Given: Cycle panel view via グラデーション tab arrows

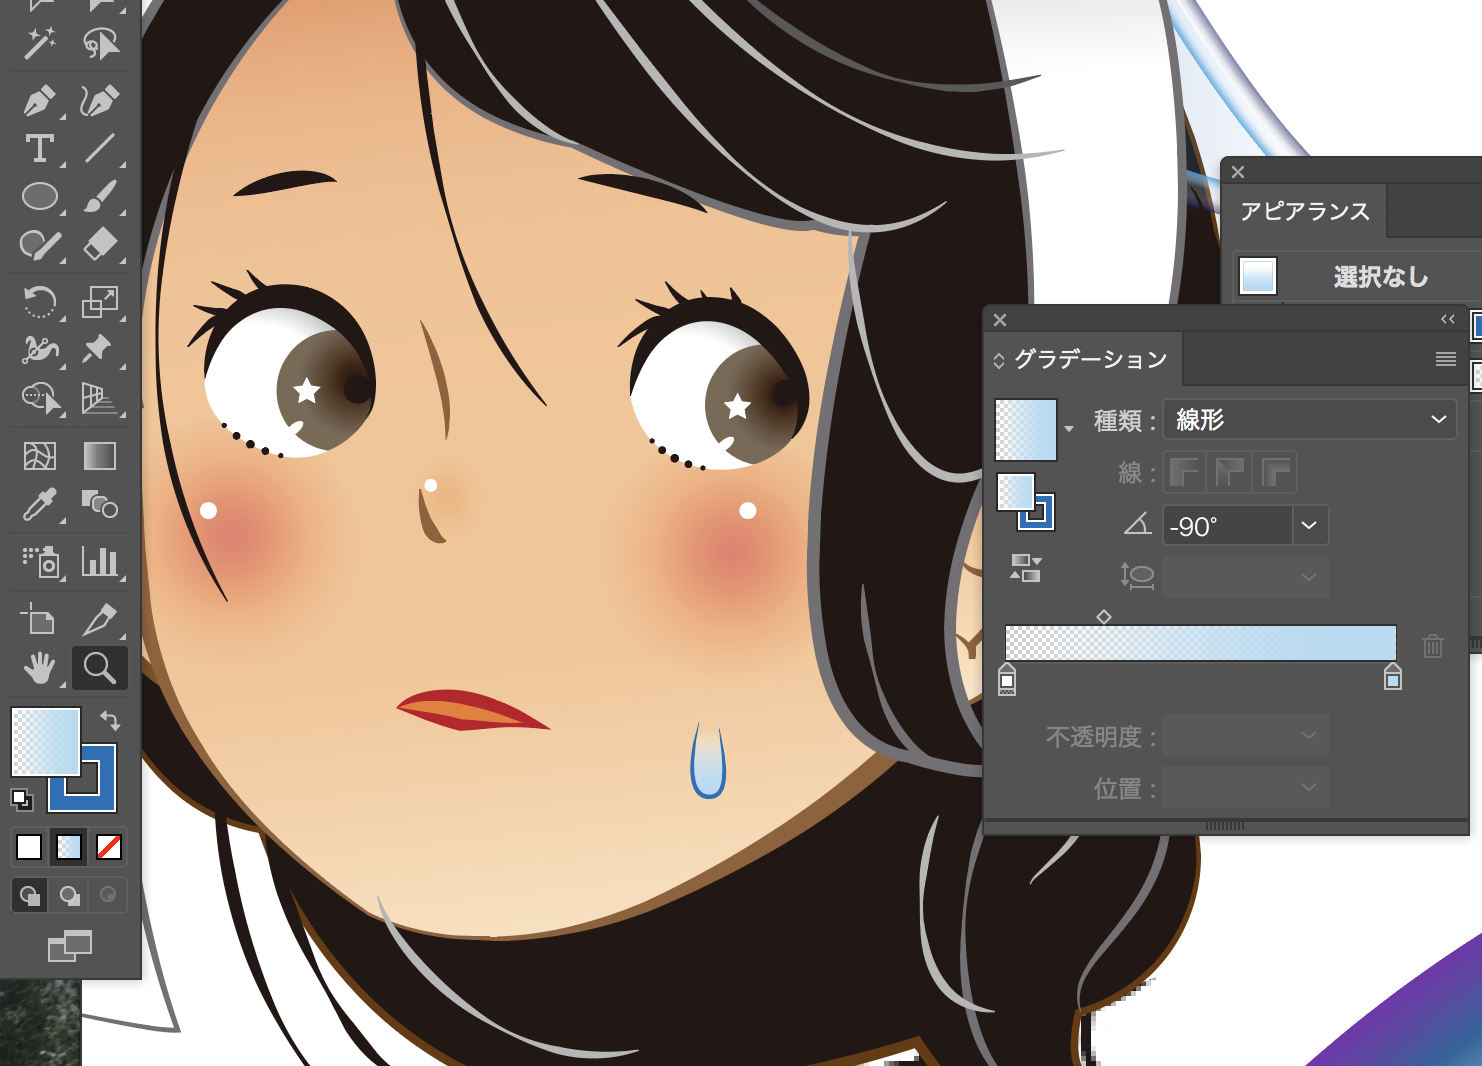Looking at the screenshot, I should point(998,360).
